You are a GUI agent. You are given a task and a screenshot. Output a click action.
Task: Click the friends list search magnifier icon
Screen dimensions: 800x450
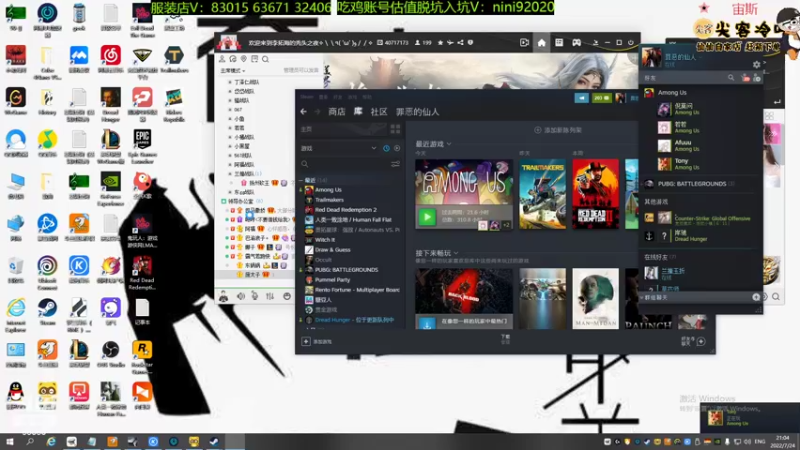731,78
